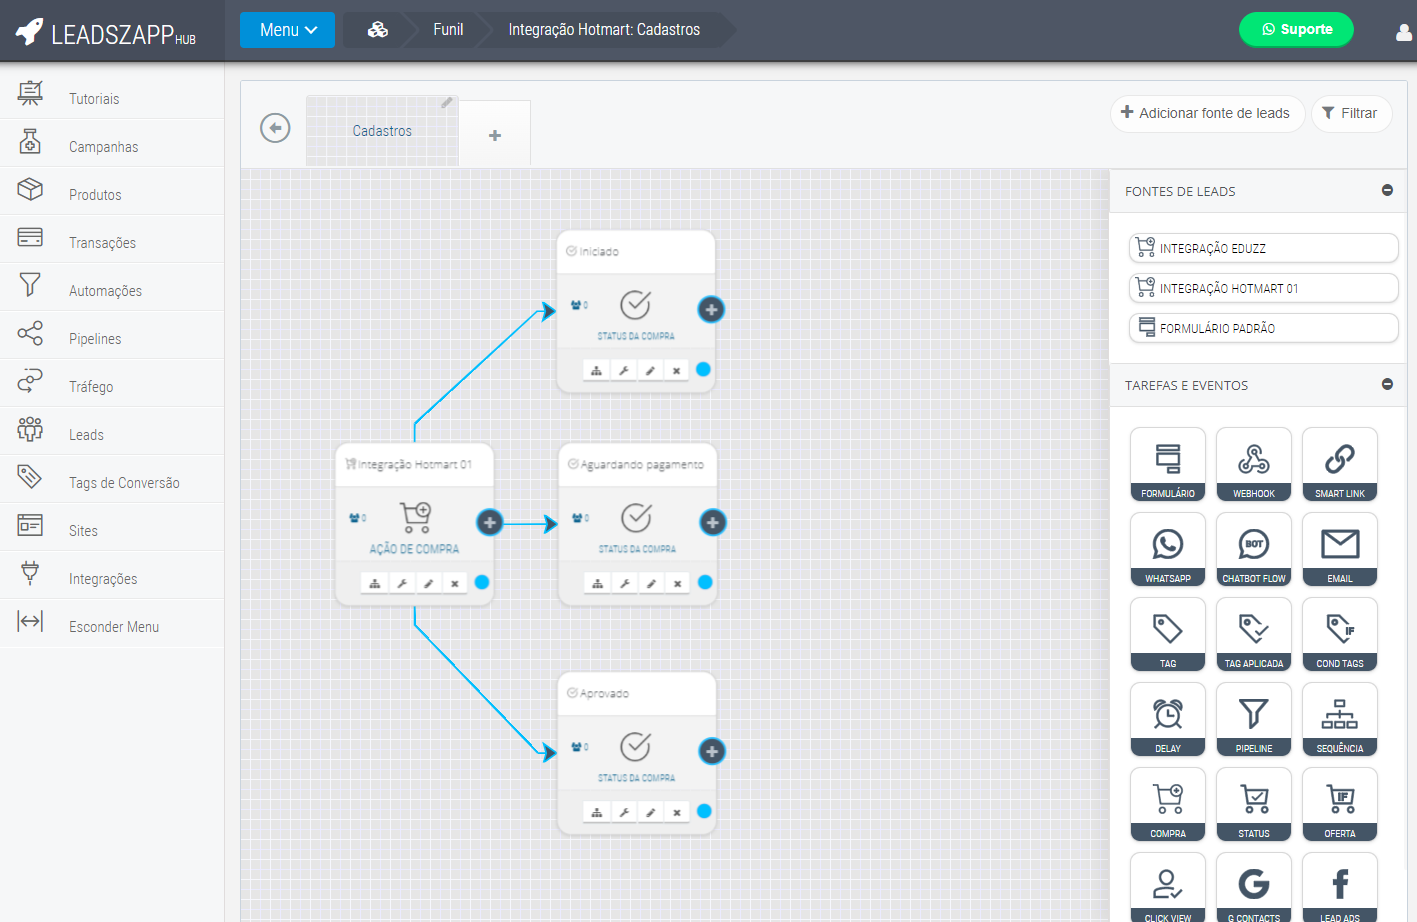Viewport: 1417px width, 922px height.
Task: Click Adicionar fonte de leads button
Action: 1206,113
